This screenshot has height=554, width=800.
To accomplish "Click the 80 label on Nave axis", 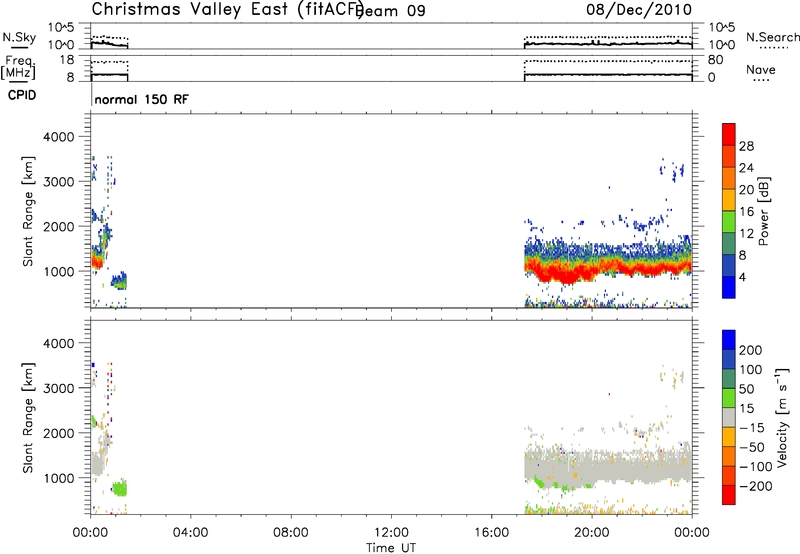I will pyautogui.click(x=715, y=60).
